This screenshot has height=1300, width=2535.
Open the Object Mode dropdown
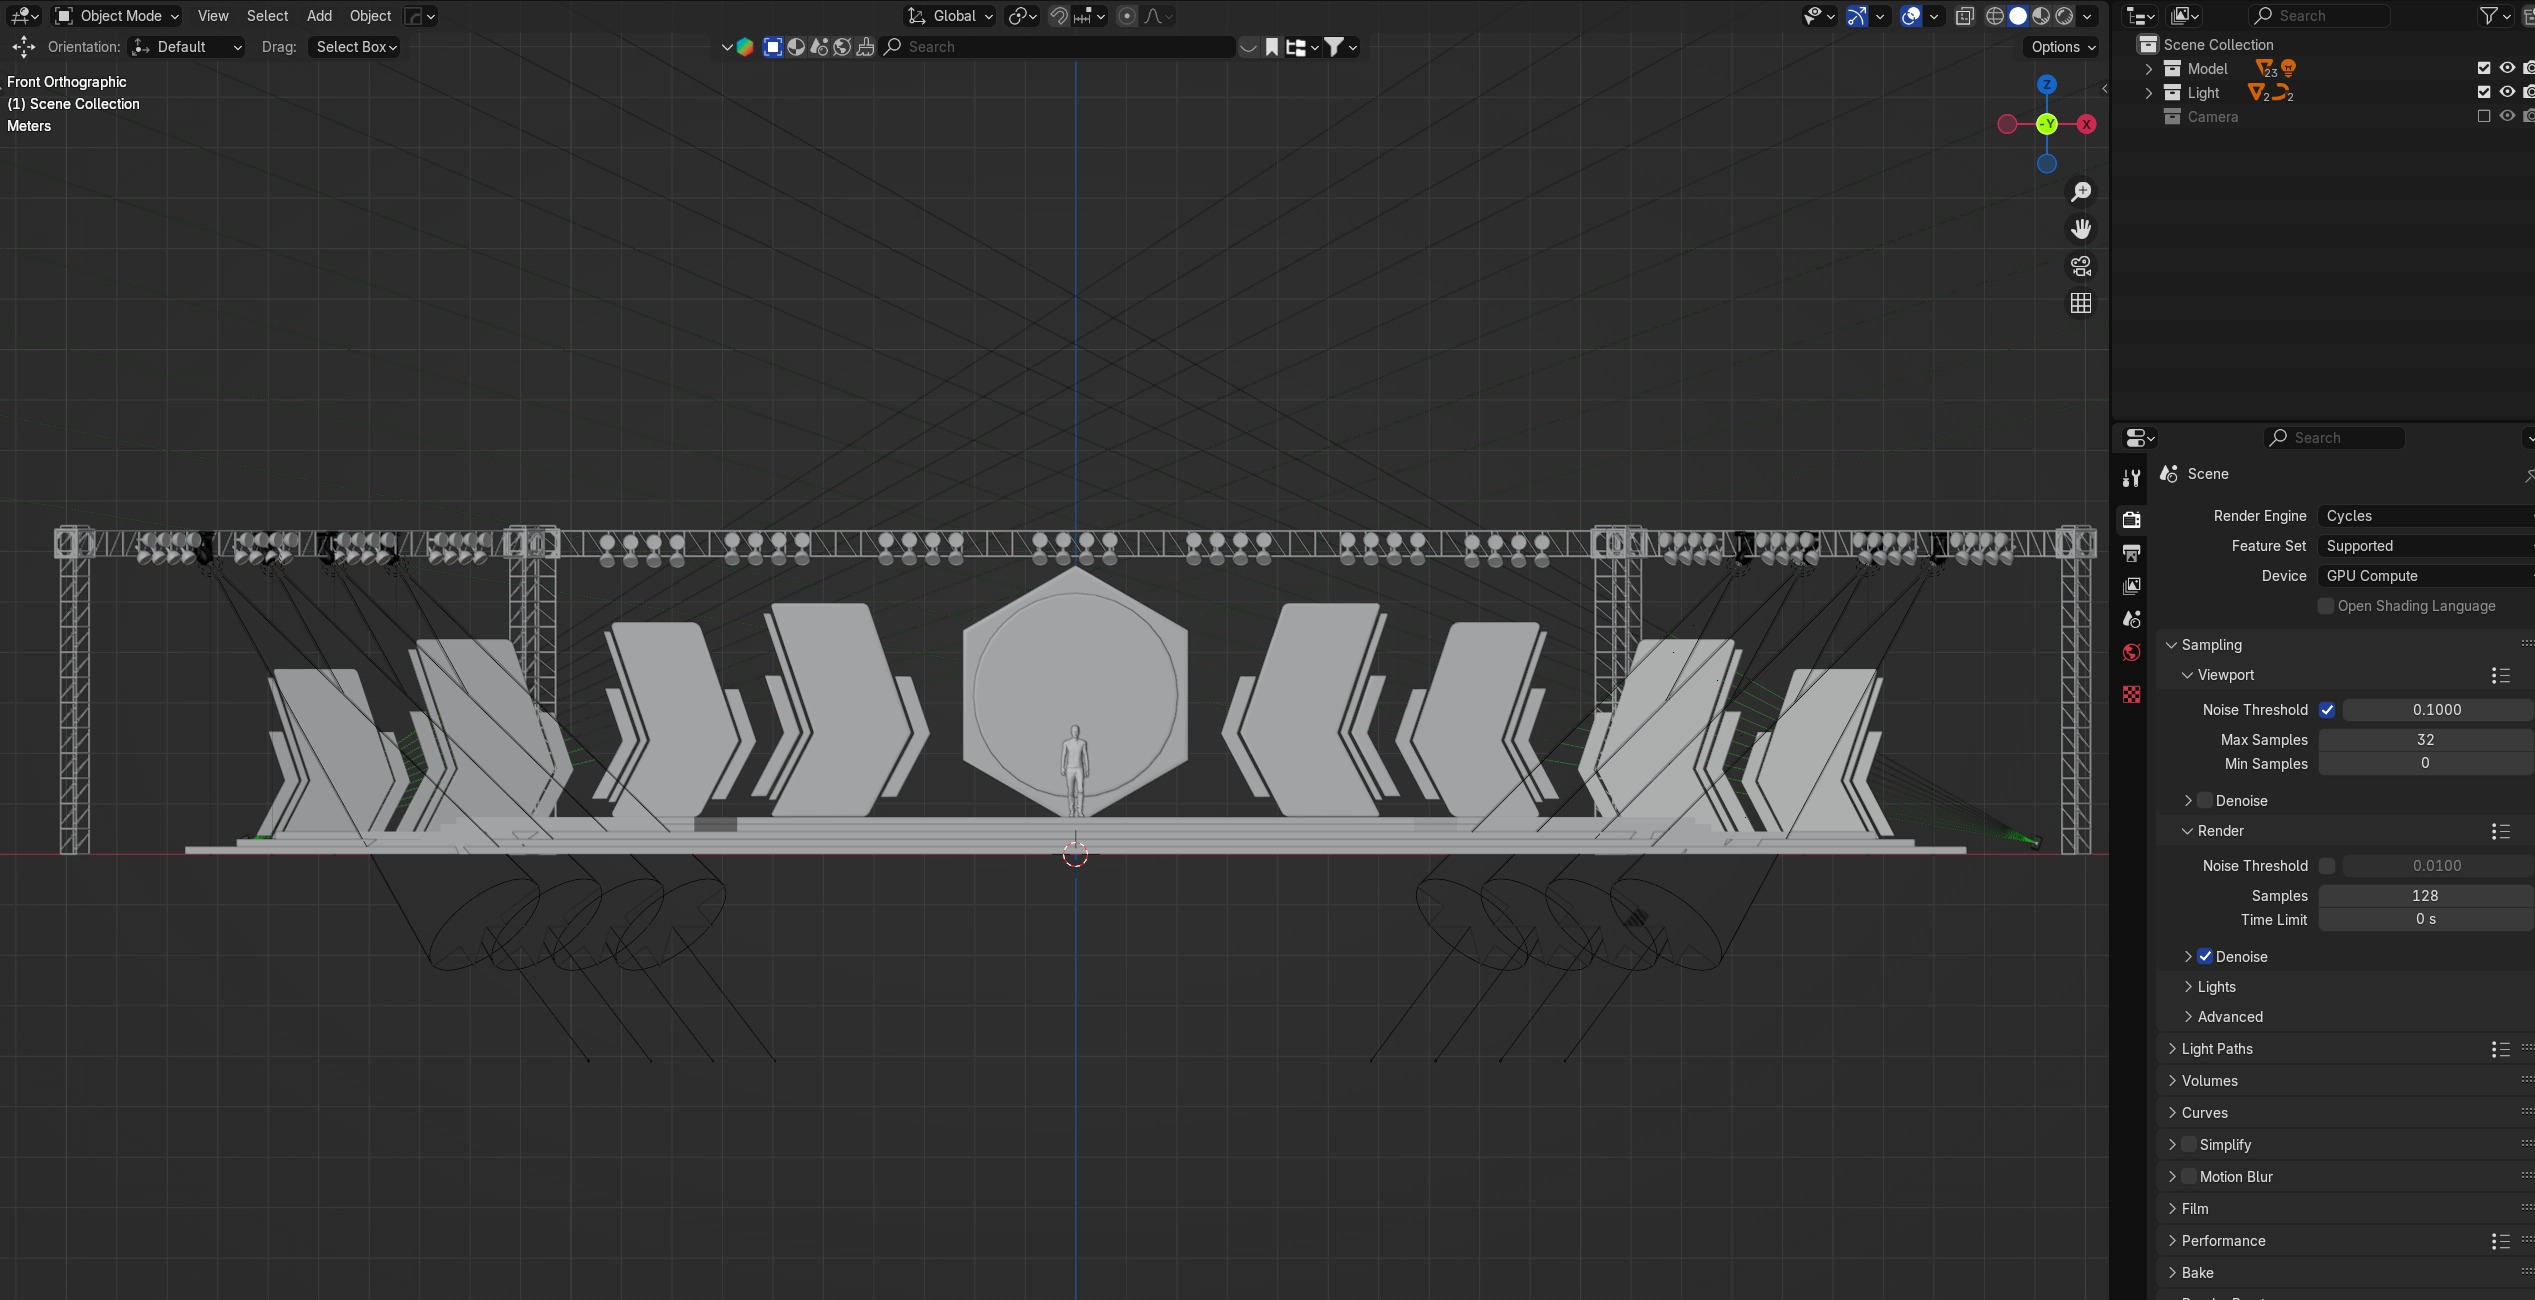(x=117, y=16)
